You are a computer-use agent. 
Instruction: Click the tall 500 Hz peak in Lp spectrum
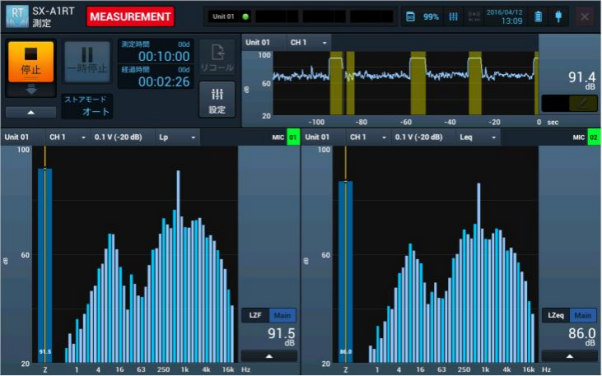click(x=178, y=267)
